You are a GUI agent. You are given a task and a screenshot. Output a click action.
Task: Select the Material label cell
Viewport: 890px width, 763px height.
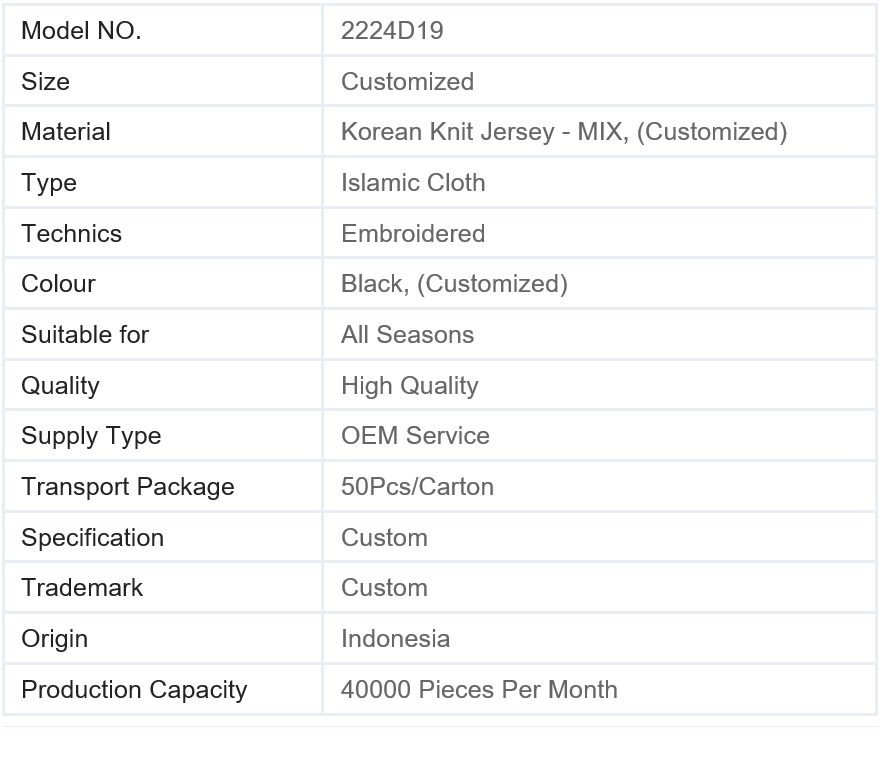pyautogui.click(x=163, y=132)
